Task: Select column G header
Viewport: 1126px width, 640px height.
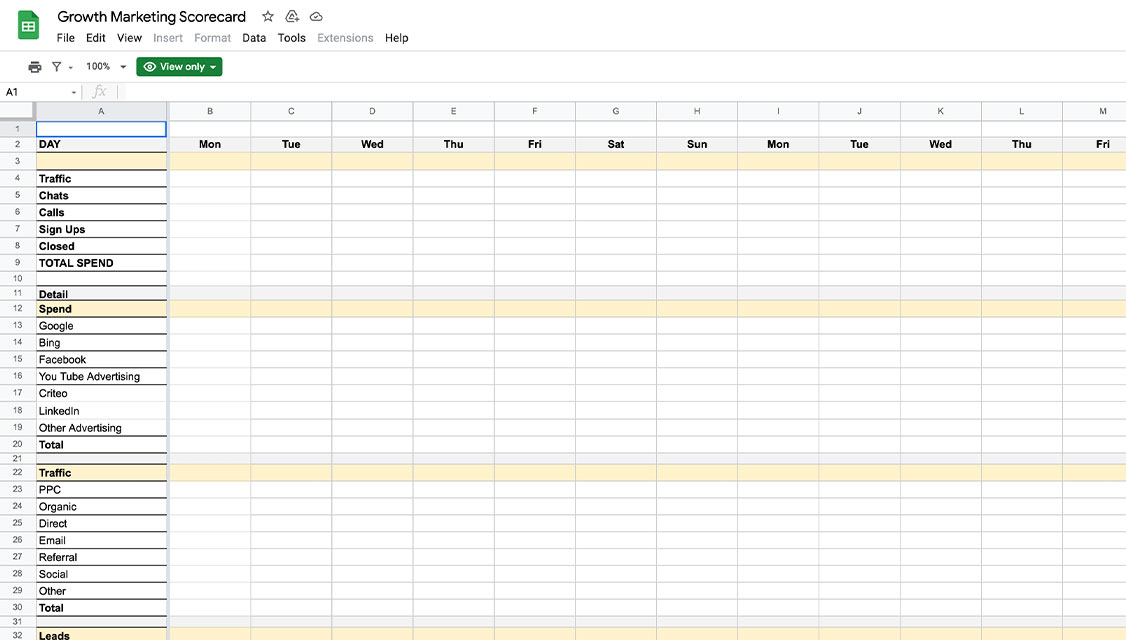Action: coord(615,111)
